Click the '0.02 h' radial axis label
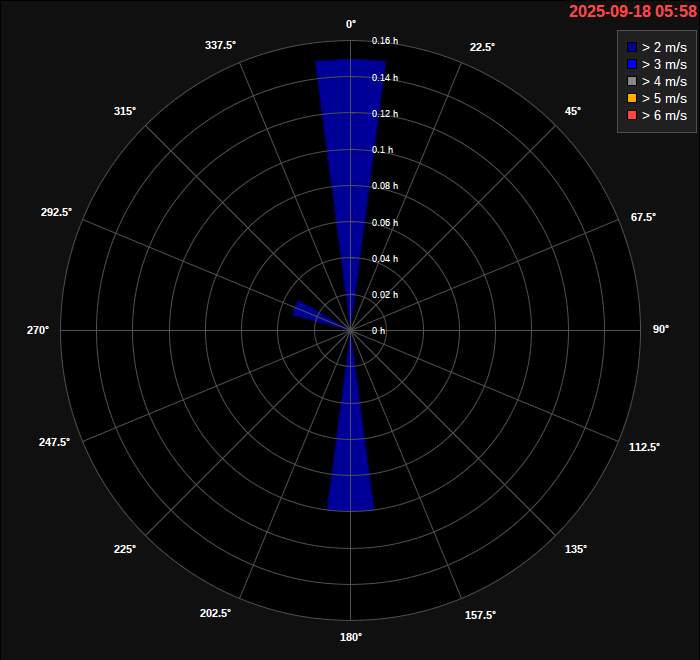 point(385,295)
